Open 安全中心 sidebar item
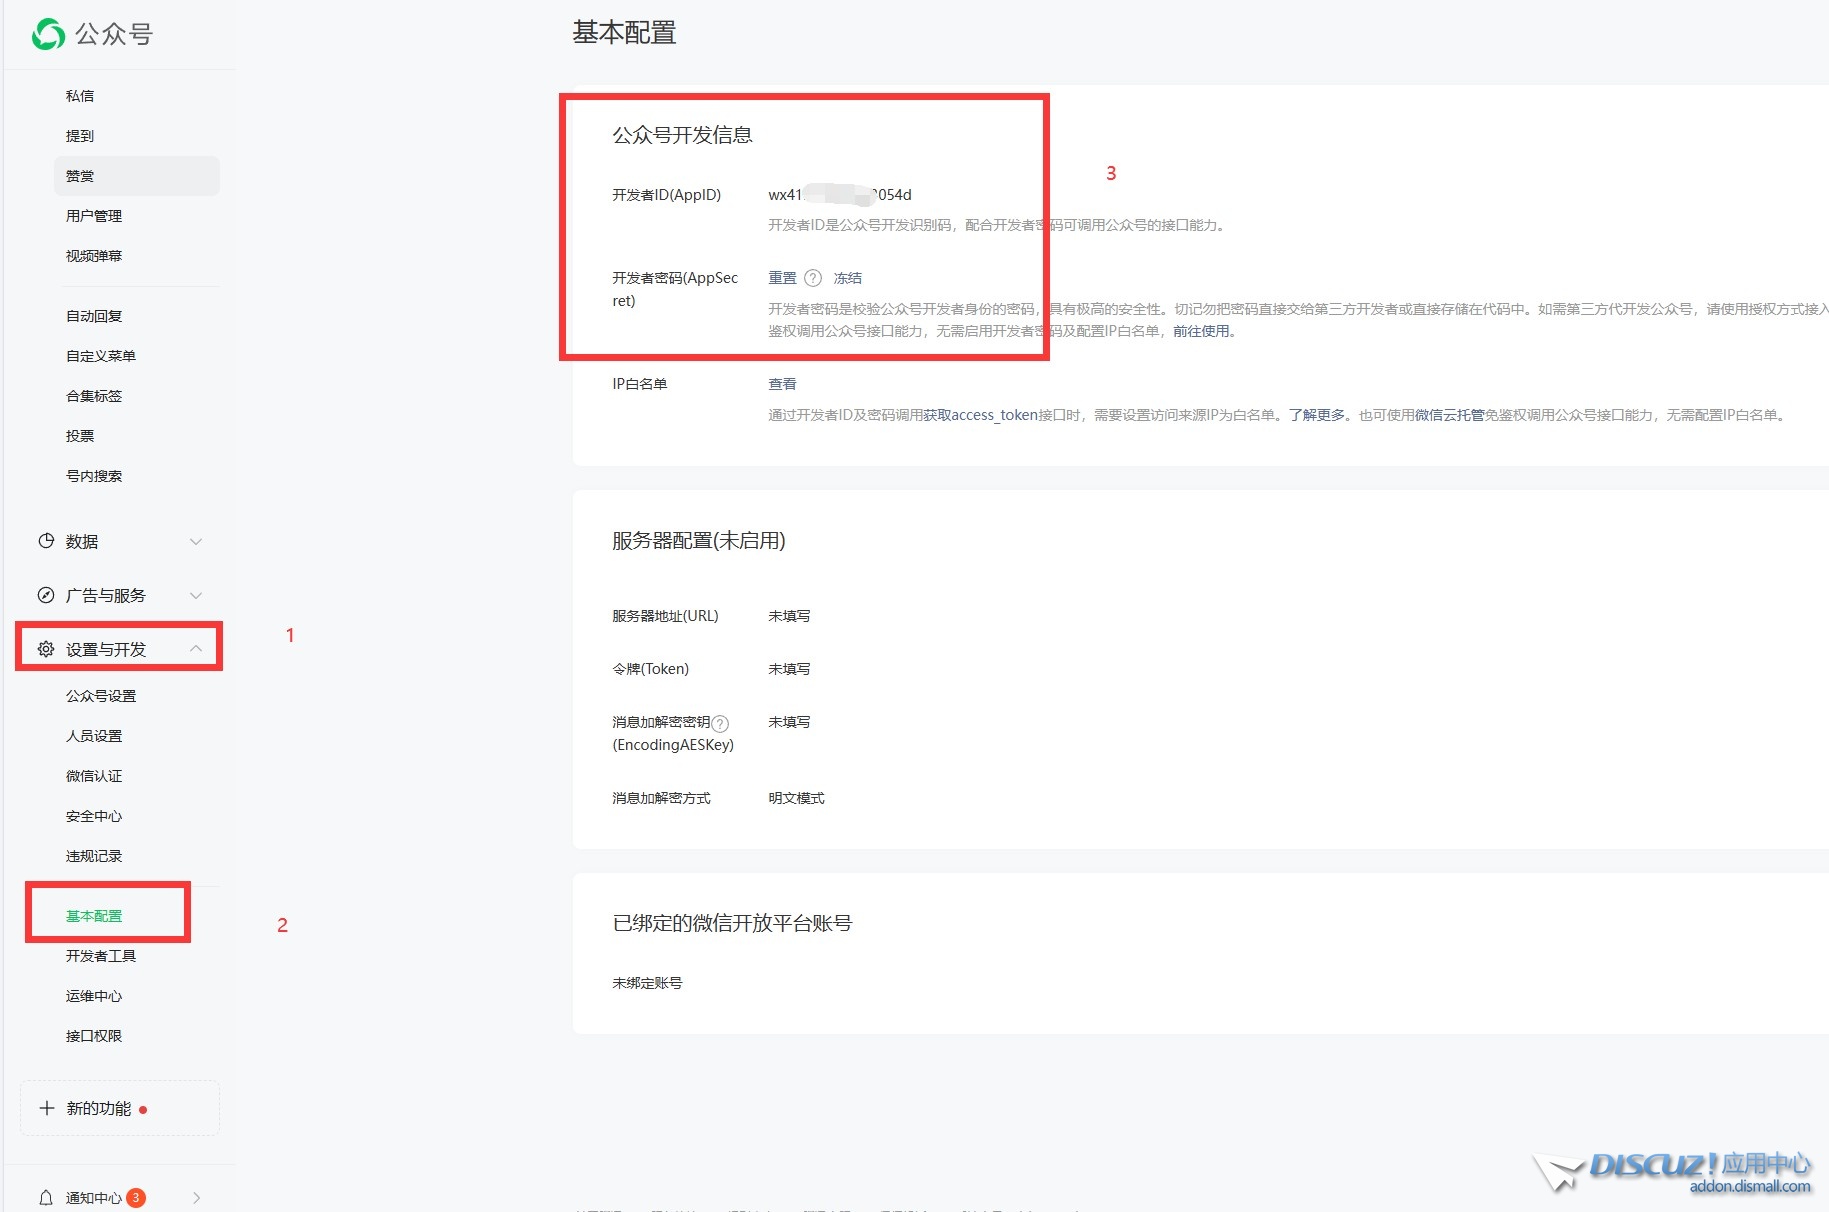Image resolution: width=1829 pixels, height=1212 pixels. 94,816
